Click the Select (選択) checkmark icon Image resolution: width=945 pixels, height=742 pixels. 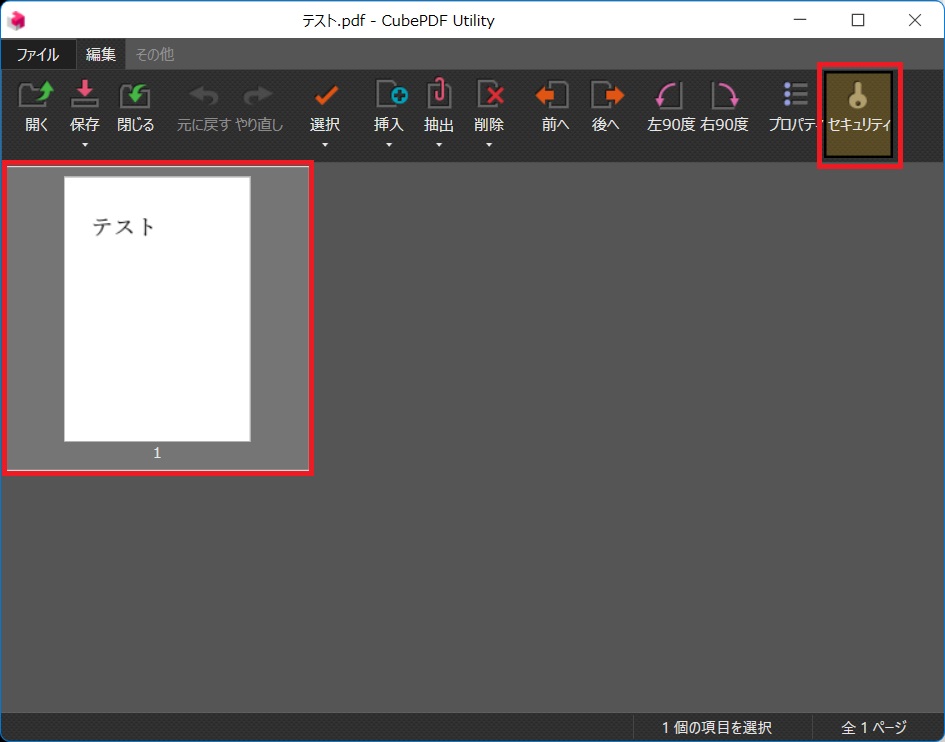click(326, 95)
